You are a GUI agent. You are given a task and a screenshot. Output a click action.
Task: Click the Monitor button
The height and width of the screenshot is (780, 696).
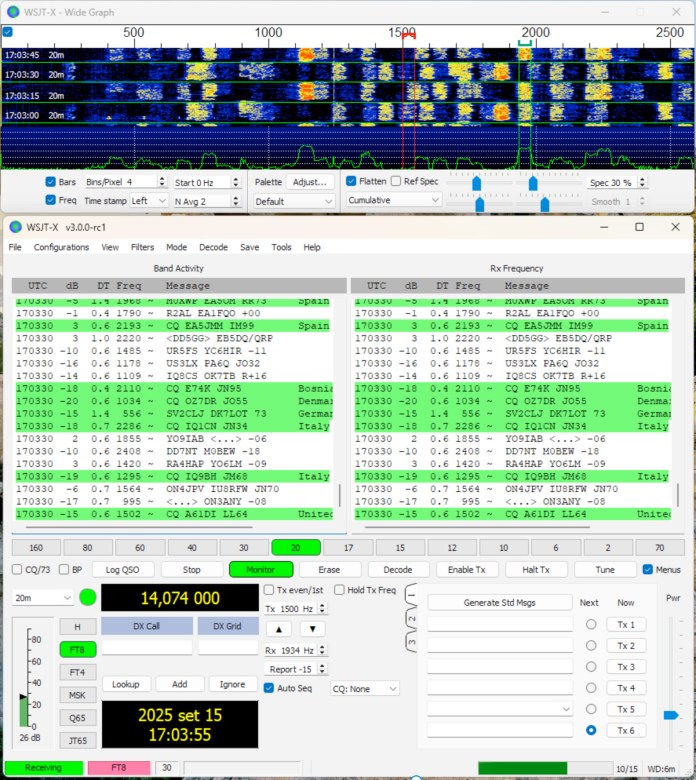pyautogui.click(x=261, y=570)
